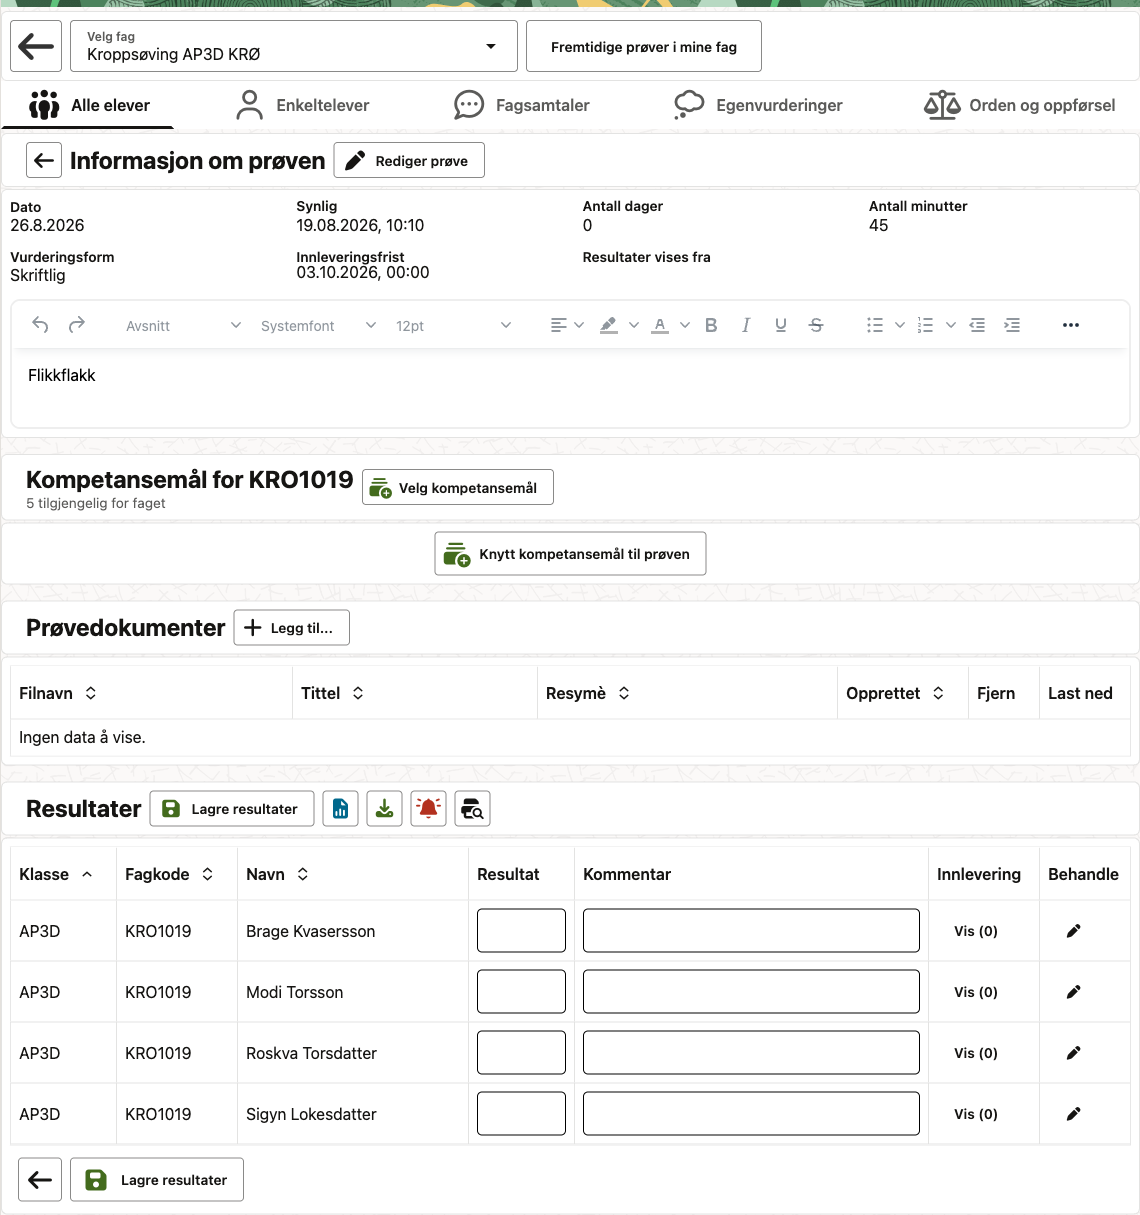Click the search-records icon next to the bell
Image resolution: width=1140 pixels, height=1215 pixels.
click(473, 809)
